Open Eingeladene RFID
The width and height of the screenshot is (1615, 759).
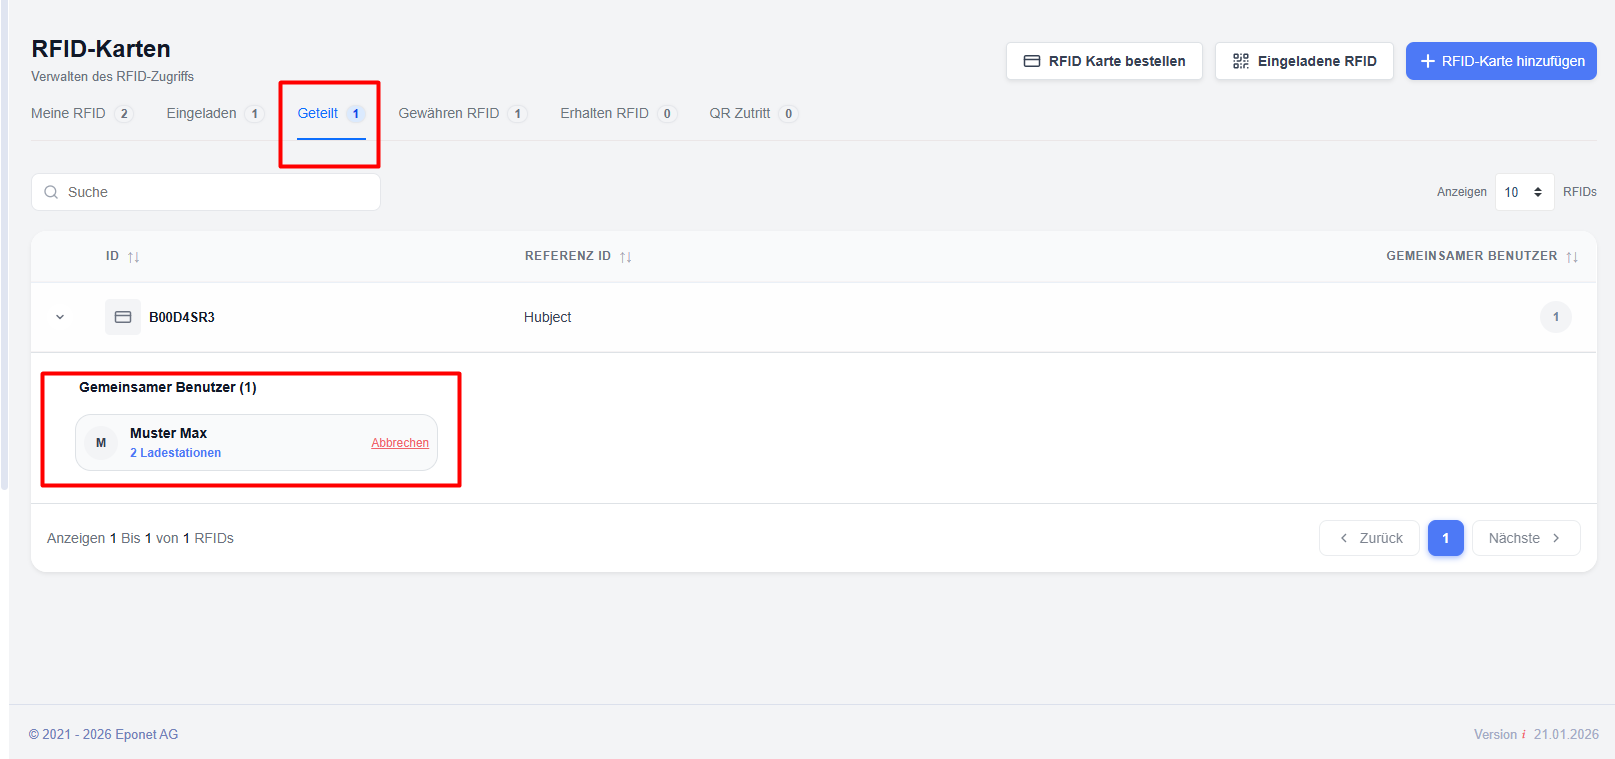[x=1304, y=61]
